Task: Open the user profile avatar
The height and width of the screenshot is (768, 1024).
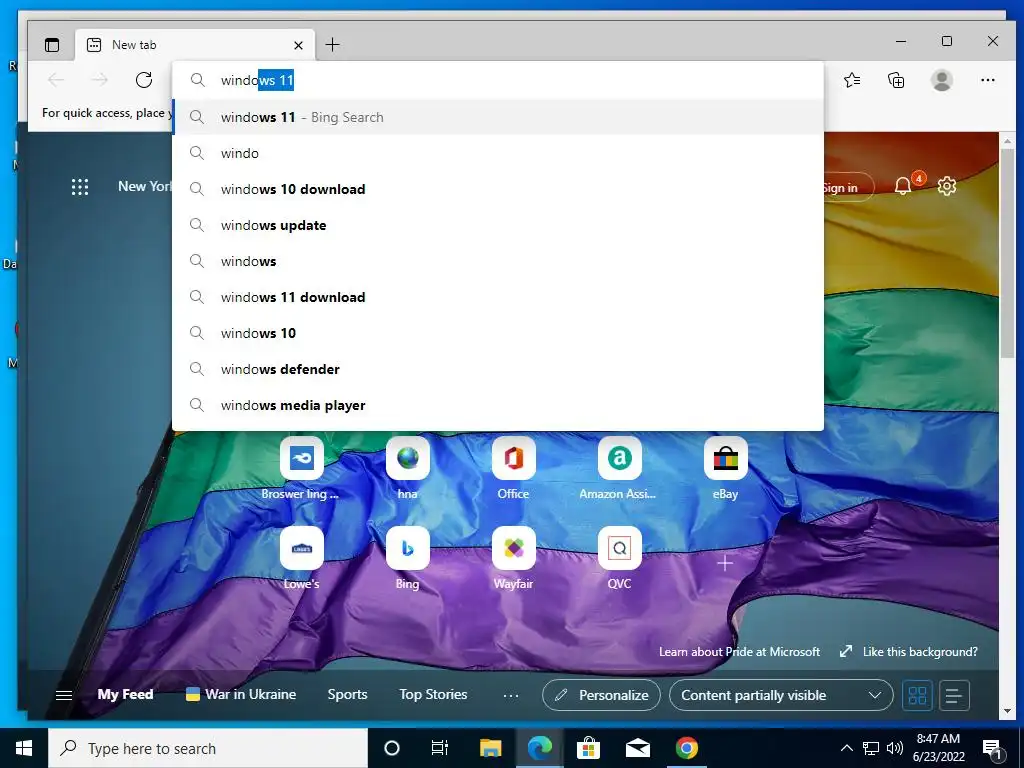Action: point(941,80)
